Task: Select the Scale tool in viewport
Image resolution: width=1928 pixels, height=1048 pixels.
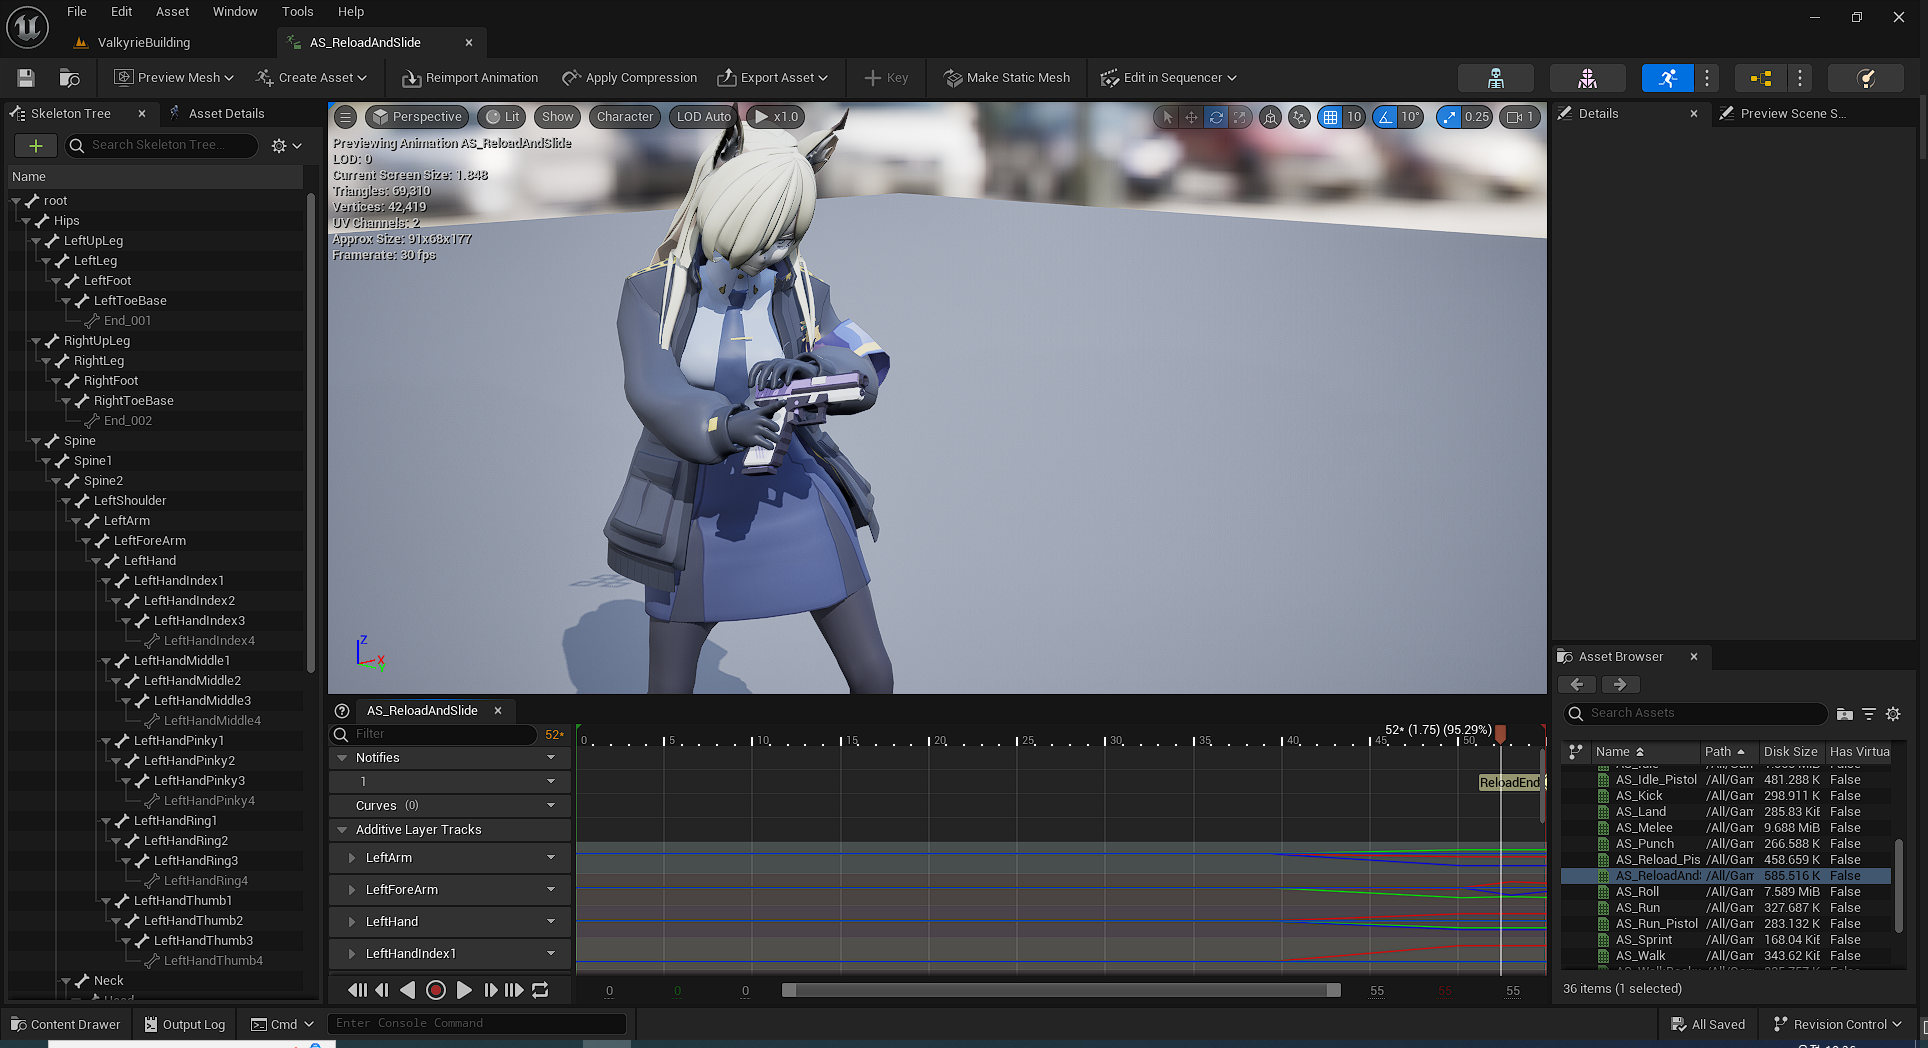Action: coord(1240,117)
